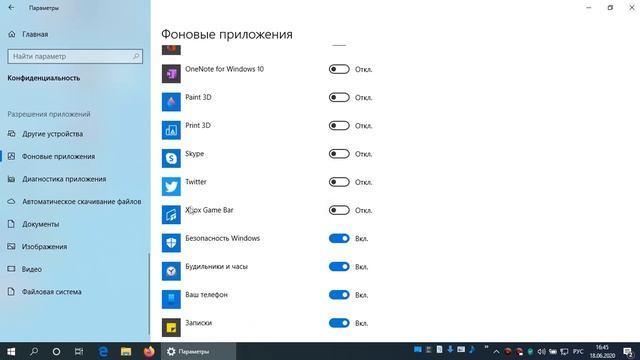Open Диагностика приложения in sidebar

click(75, 179)
